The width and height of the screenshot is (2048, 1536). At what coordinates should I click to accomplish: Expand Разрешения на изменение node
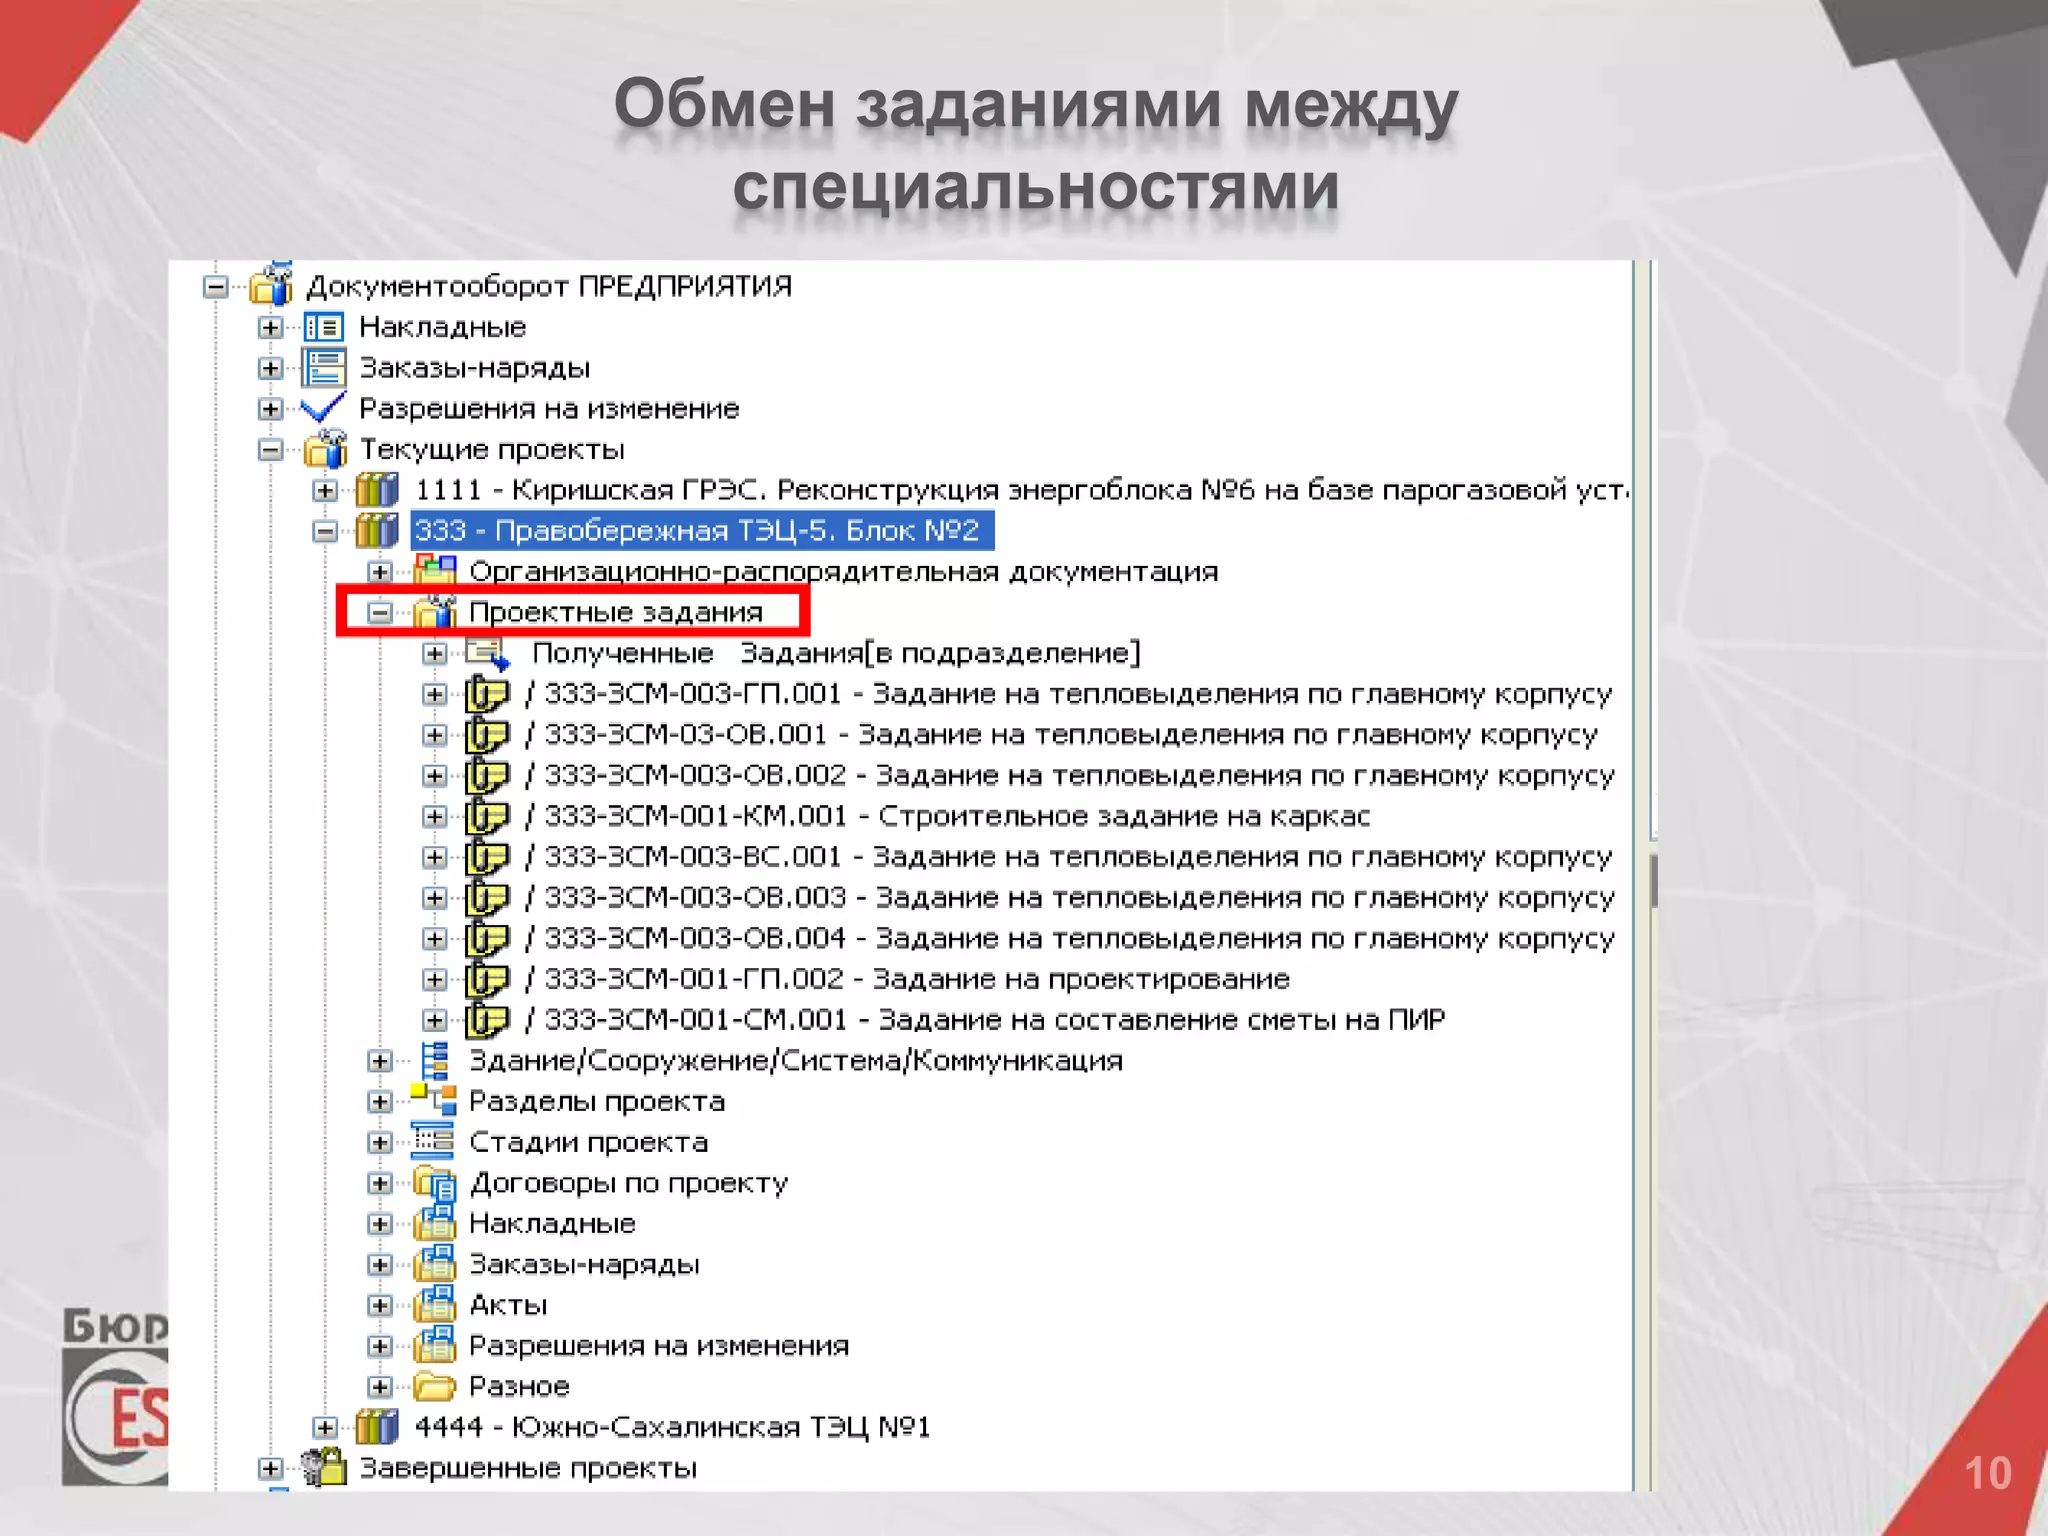[270, 409]
